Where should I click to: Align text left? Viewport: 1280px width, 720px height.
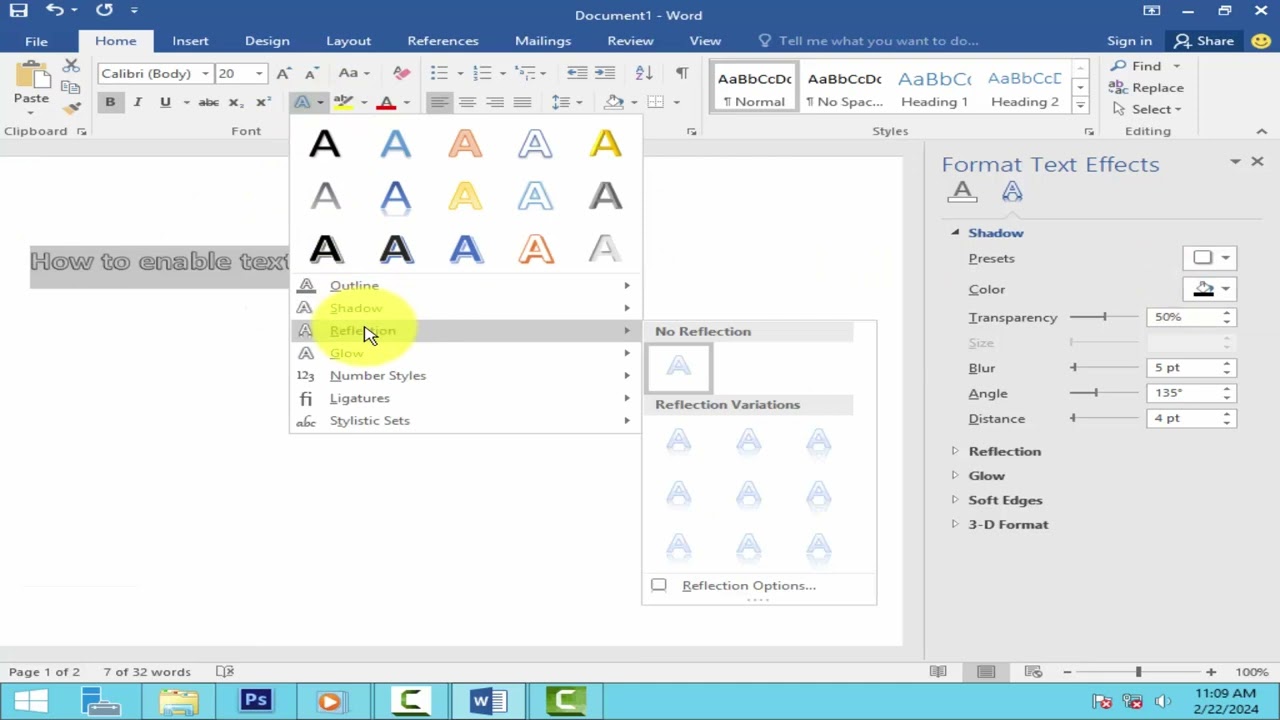click(439, 102)
